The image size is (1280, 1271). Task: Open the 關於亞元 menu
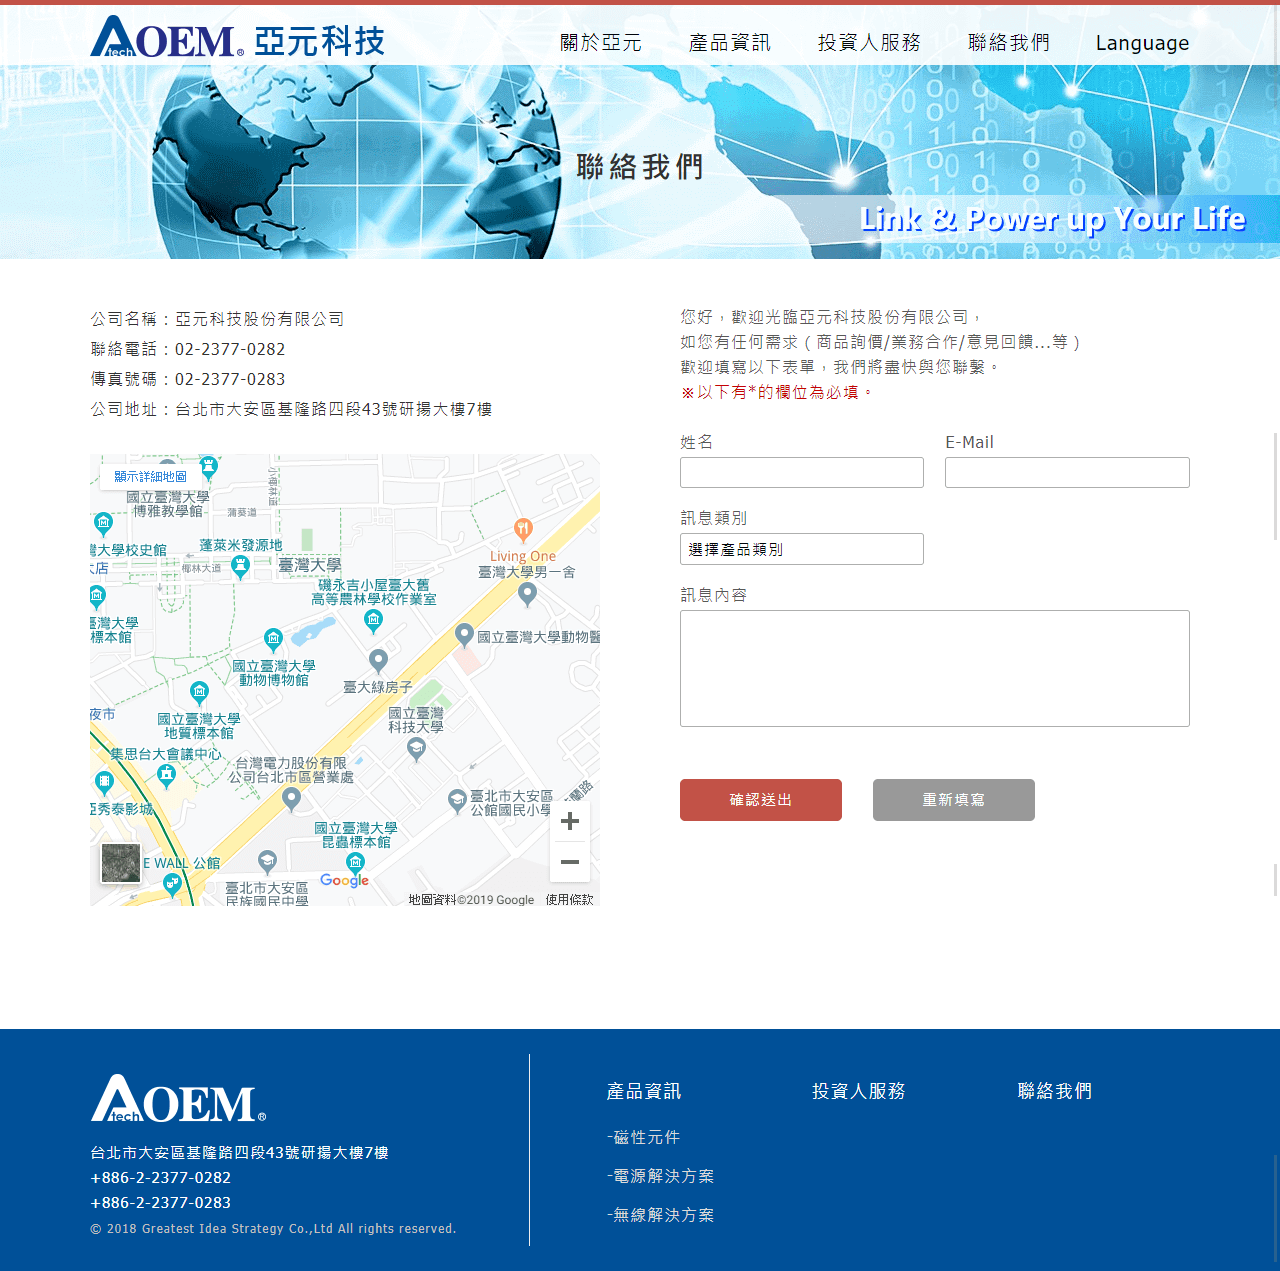coord(601,43)
